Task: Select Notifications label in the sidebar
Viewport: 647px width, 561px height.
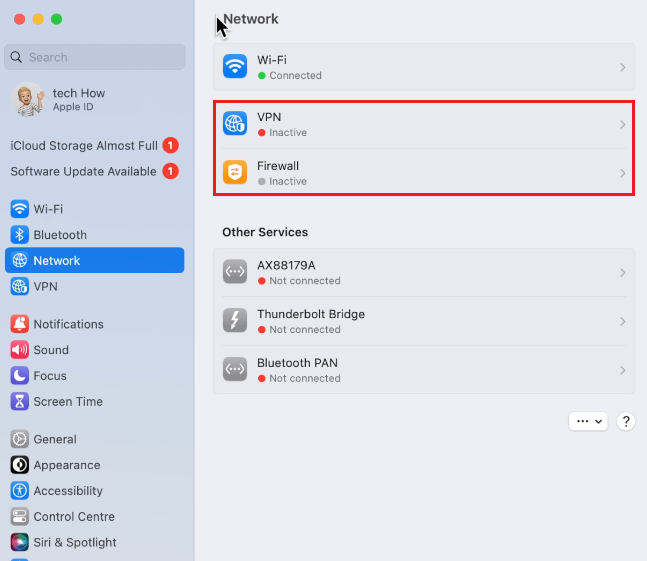Action: [68, 324]
